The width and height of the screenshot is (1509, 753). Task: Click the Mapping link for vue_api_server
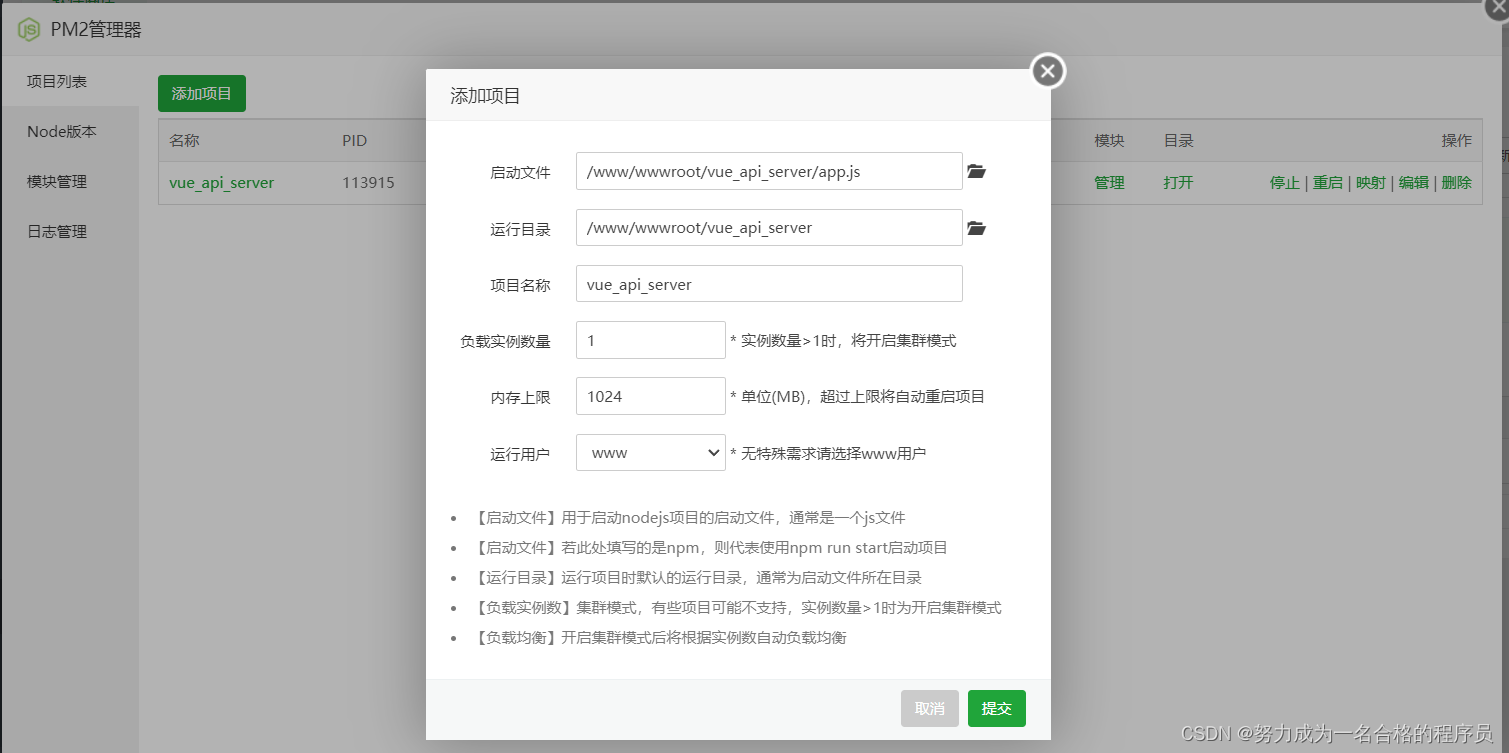[x=1371, y=183]
